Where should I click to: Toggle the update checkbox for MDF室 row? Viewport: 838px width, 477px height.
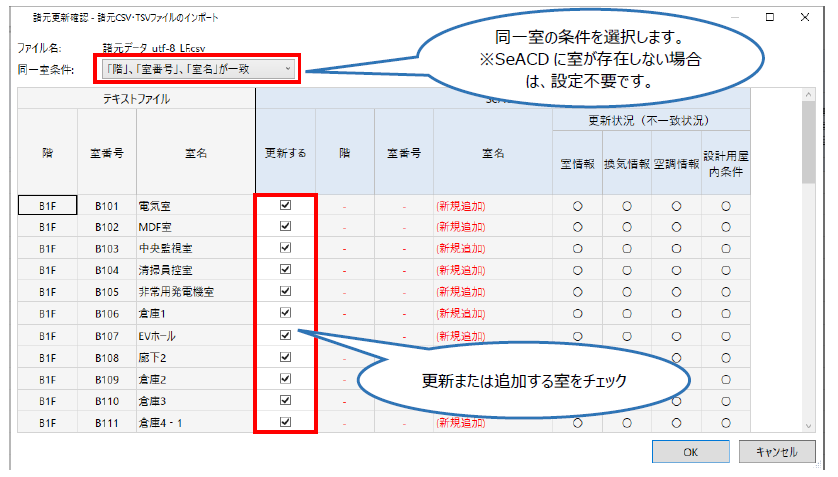[286, 226]
